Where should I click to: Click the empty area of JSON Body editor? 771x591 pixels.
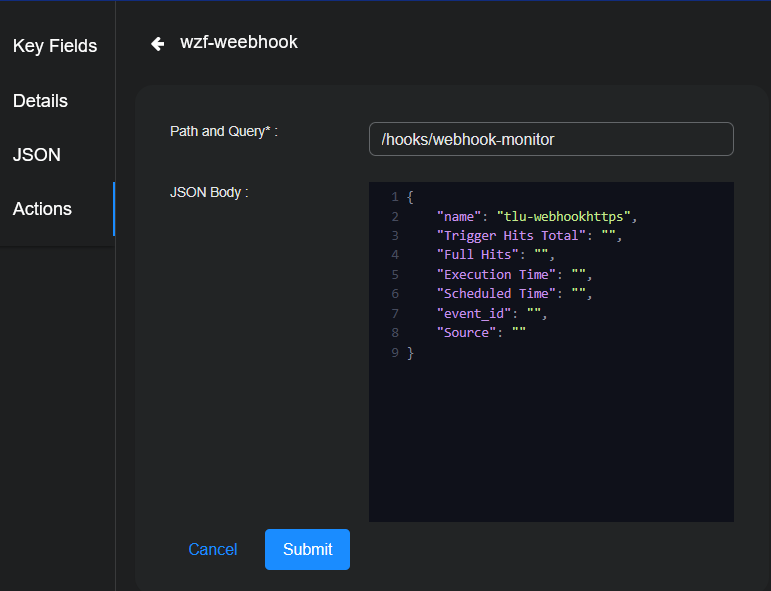point(550,440)
